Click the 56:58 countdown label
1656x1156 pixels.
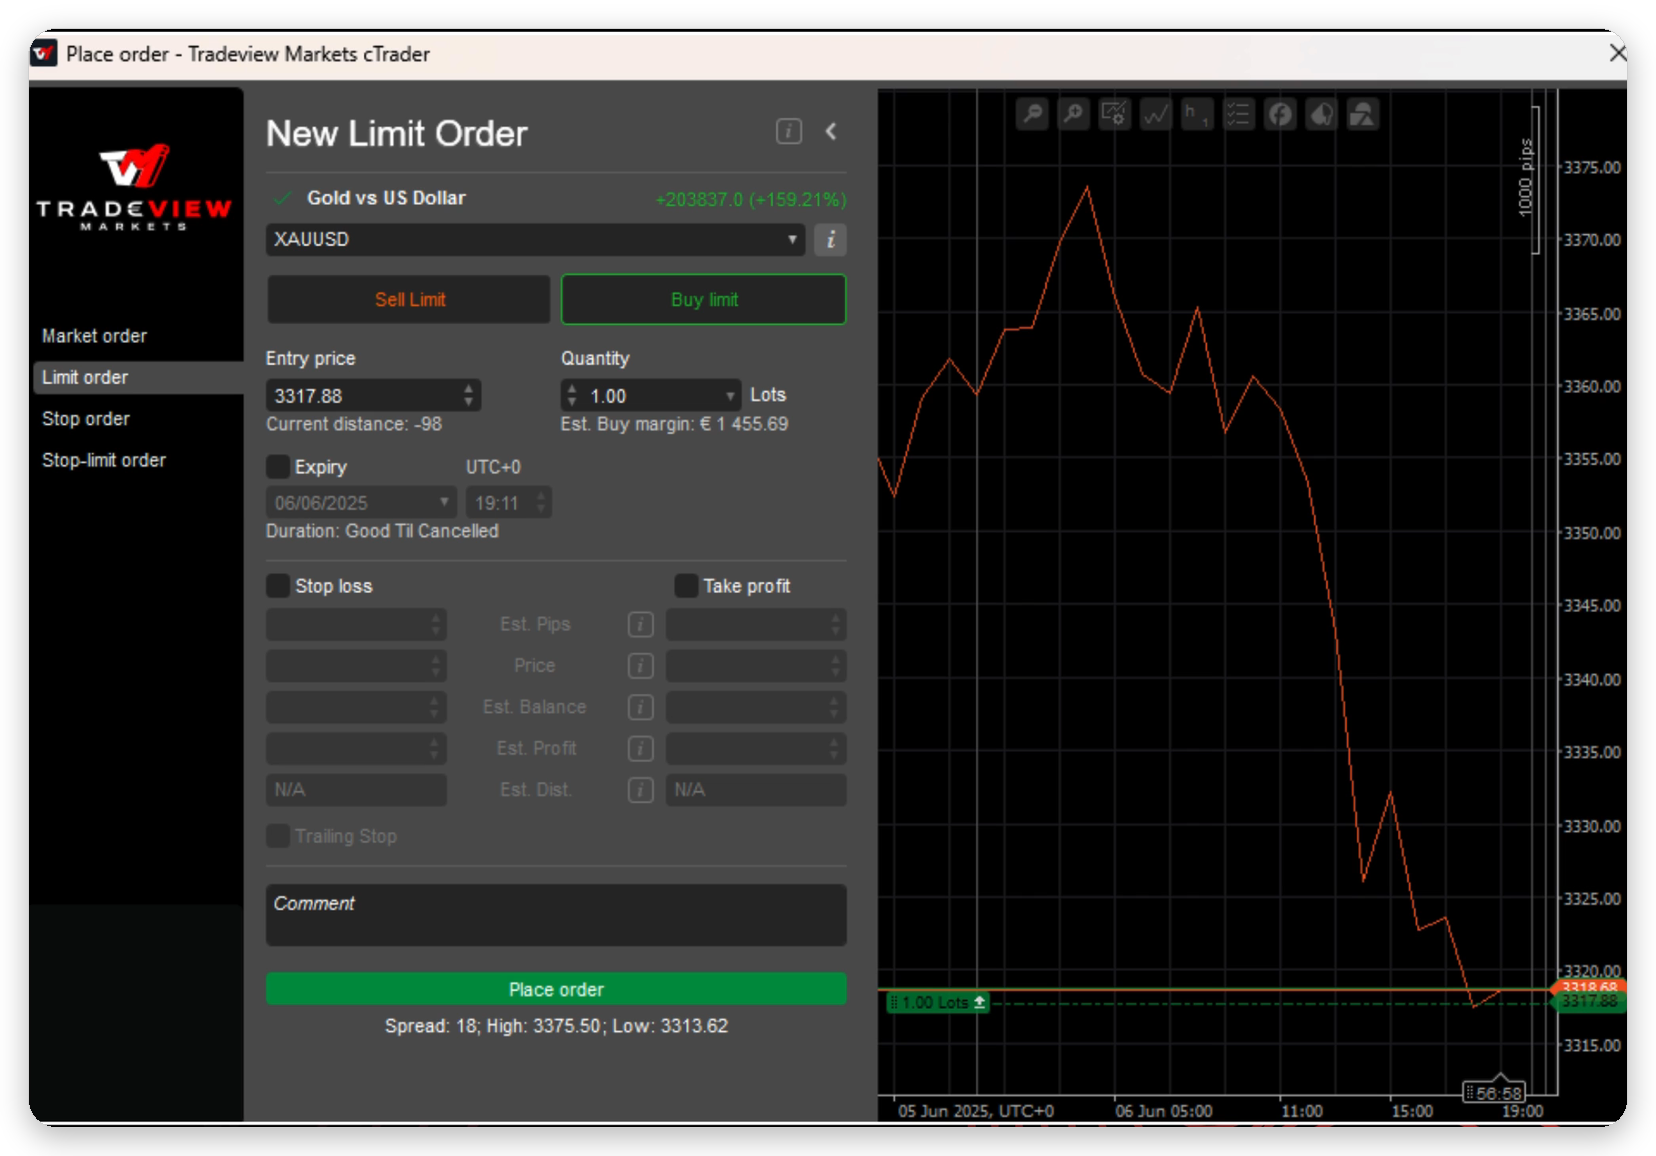[1495, 1092]
